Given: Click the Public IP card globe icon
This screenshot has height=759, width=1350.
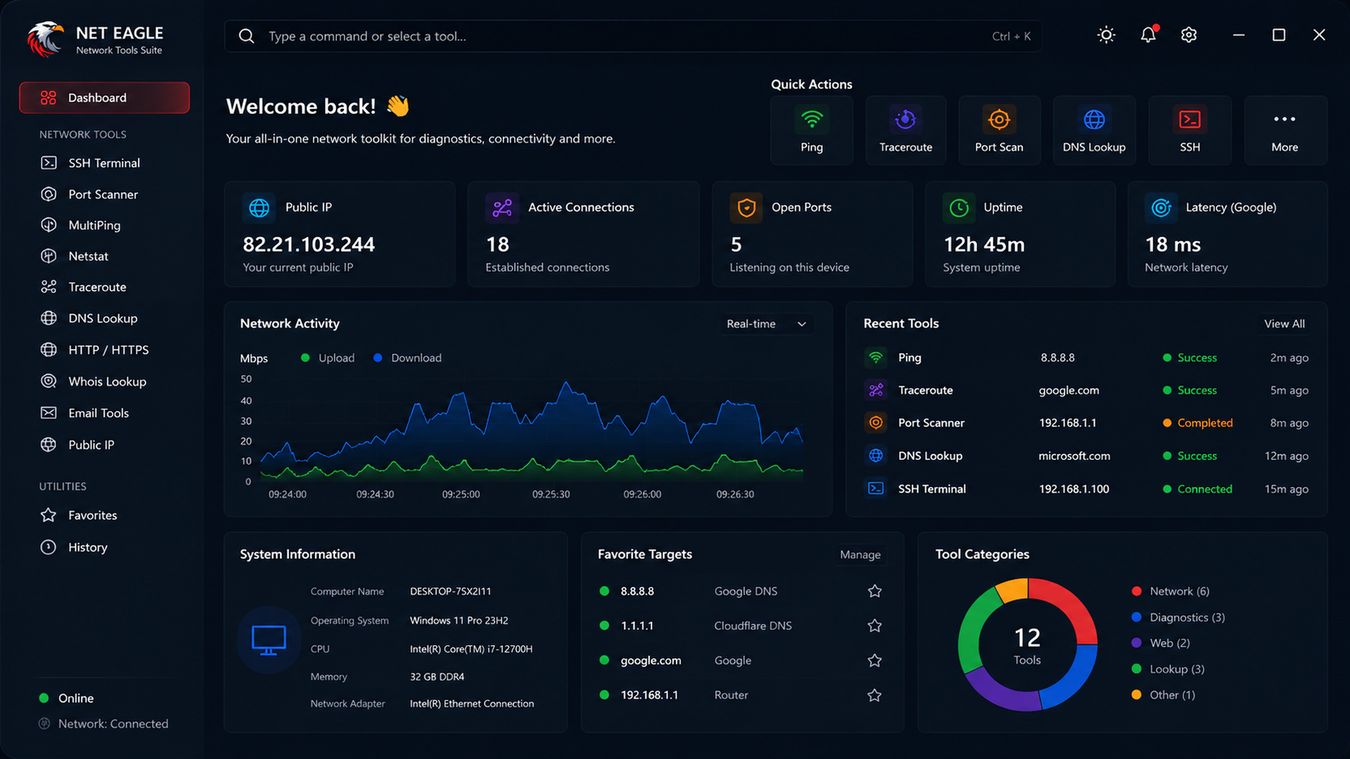Looking at the screenshot, I should point(259,208).
